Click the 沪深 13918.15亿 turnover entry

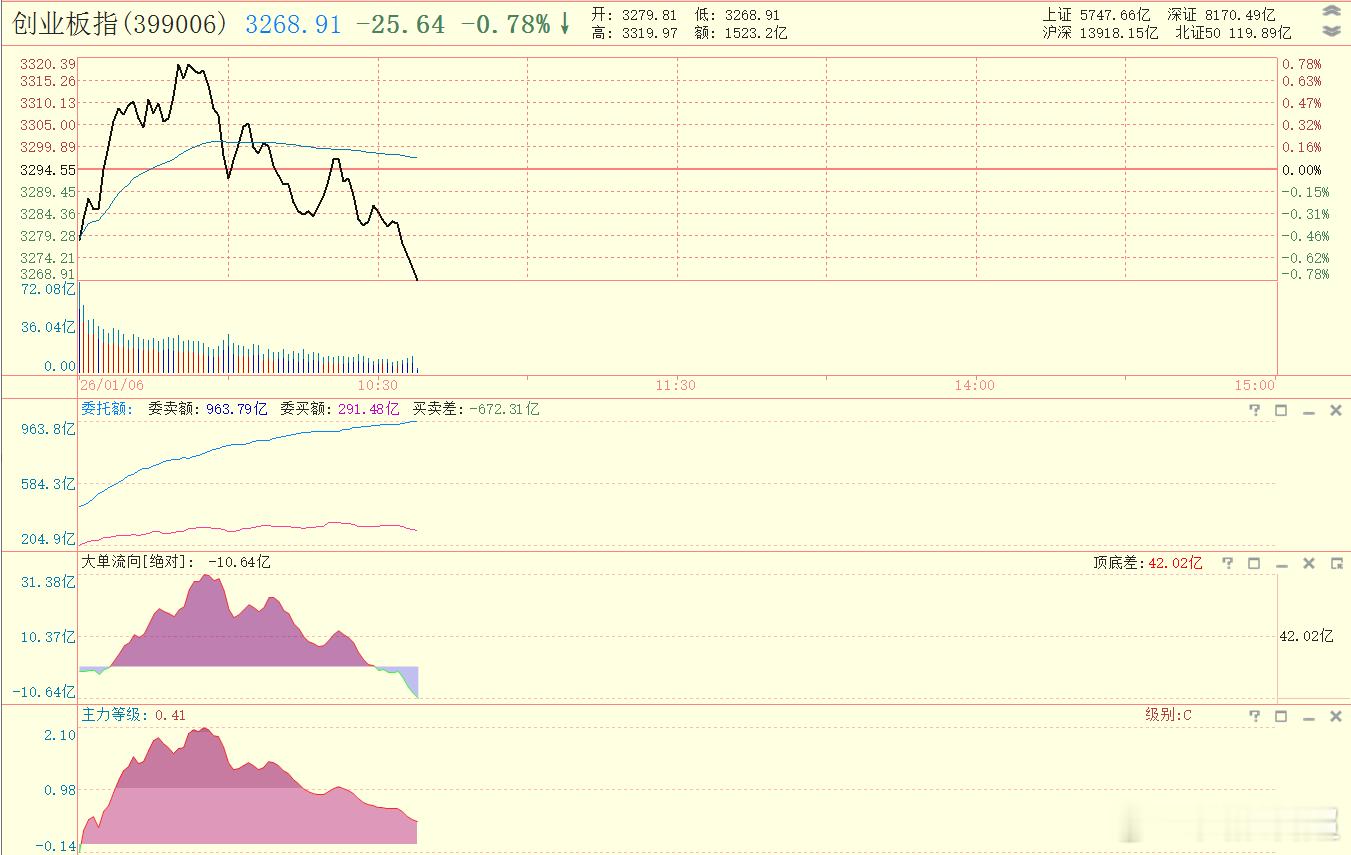(x=1100, y=33)
